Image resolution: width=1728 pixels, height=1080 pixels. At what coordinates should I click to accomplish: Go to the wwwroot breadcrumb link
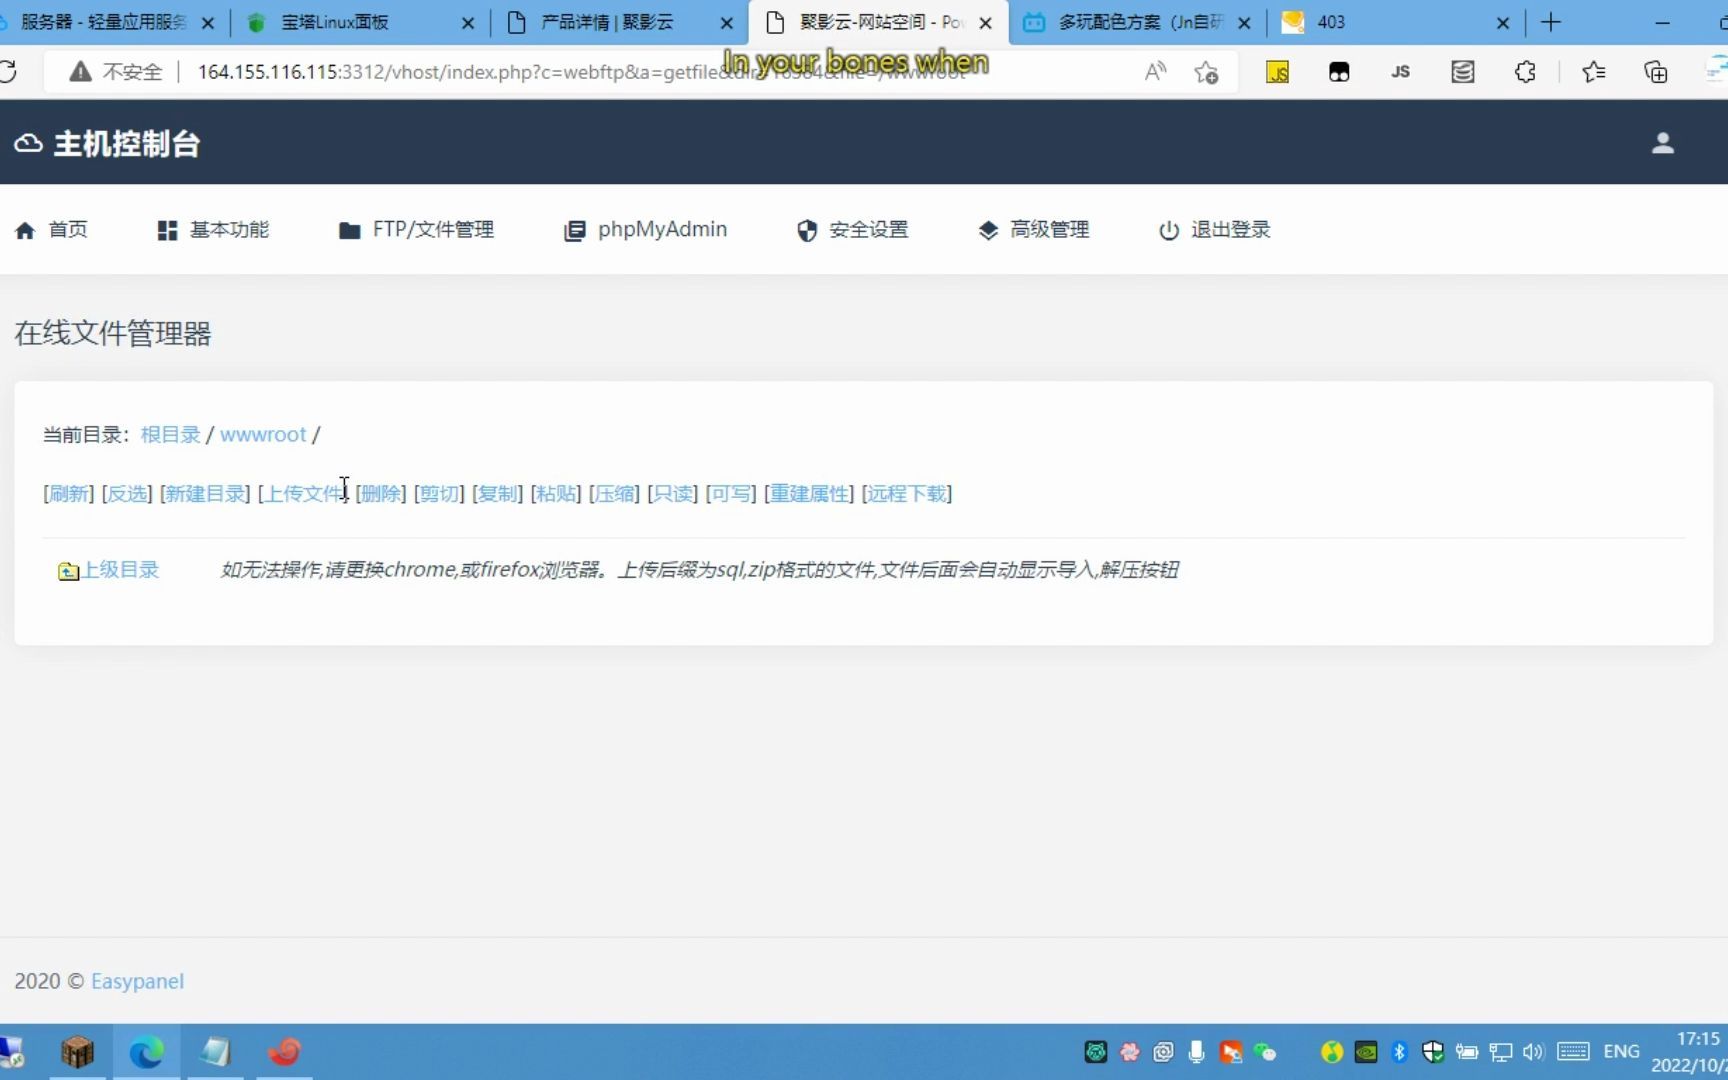click(263, 435)
